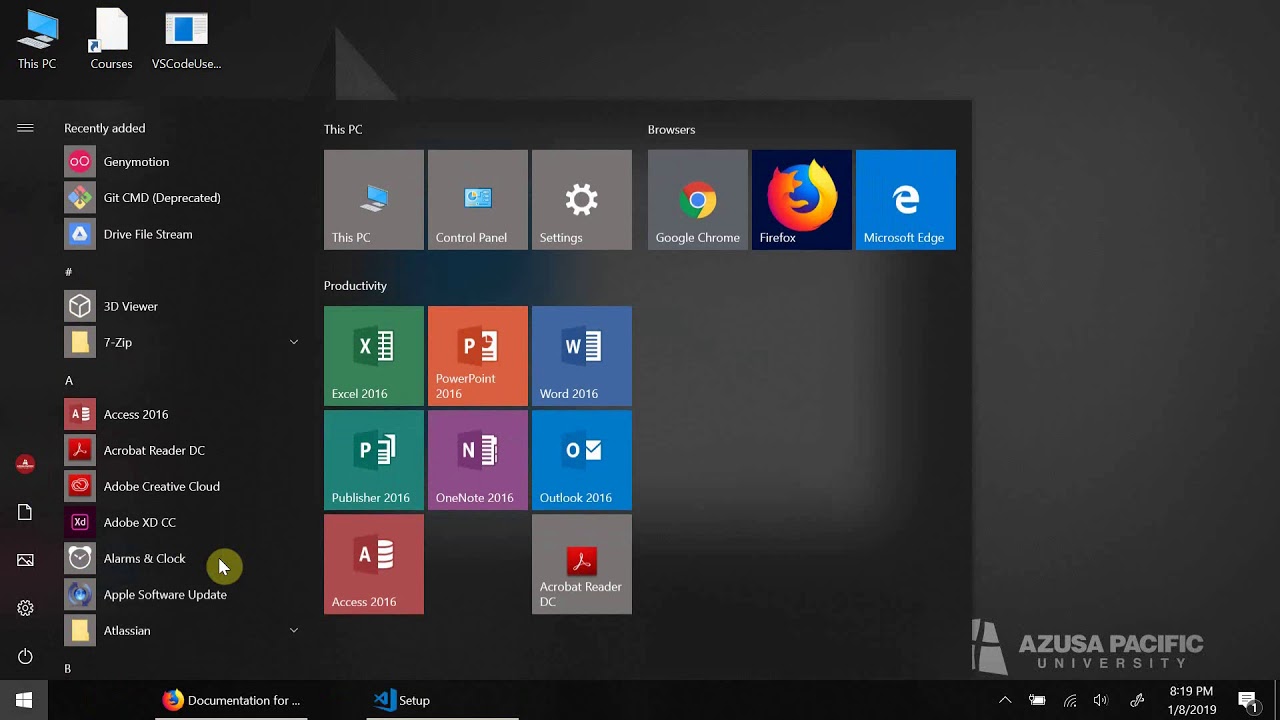Open the This PC tile

coord(374,200)
